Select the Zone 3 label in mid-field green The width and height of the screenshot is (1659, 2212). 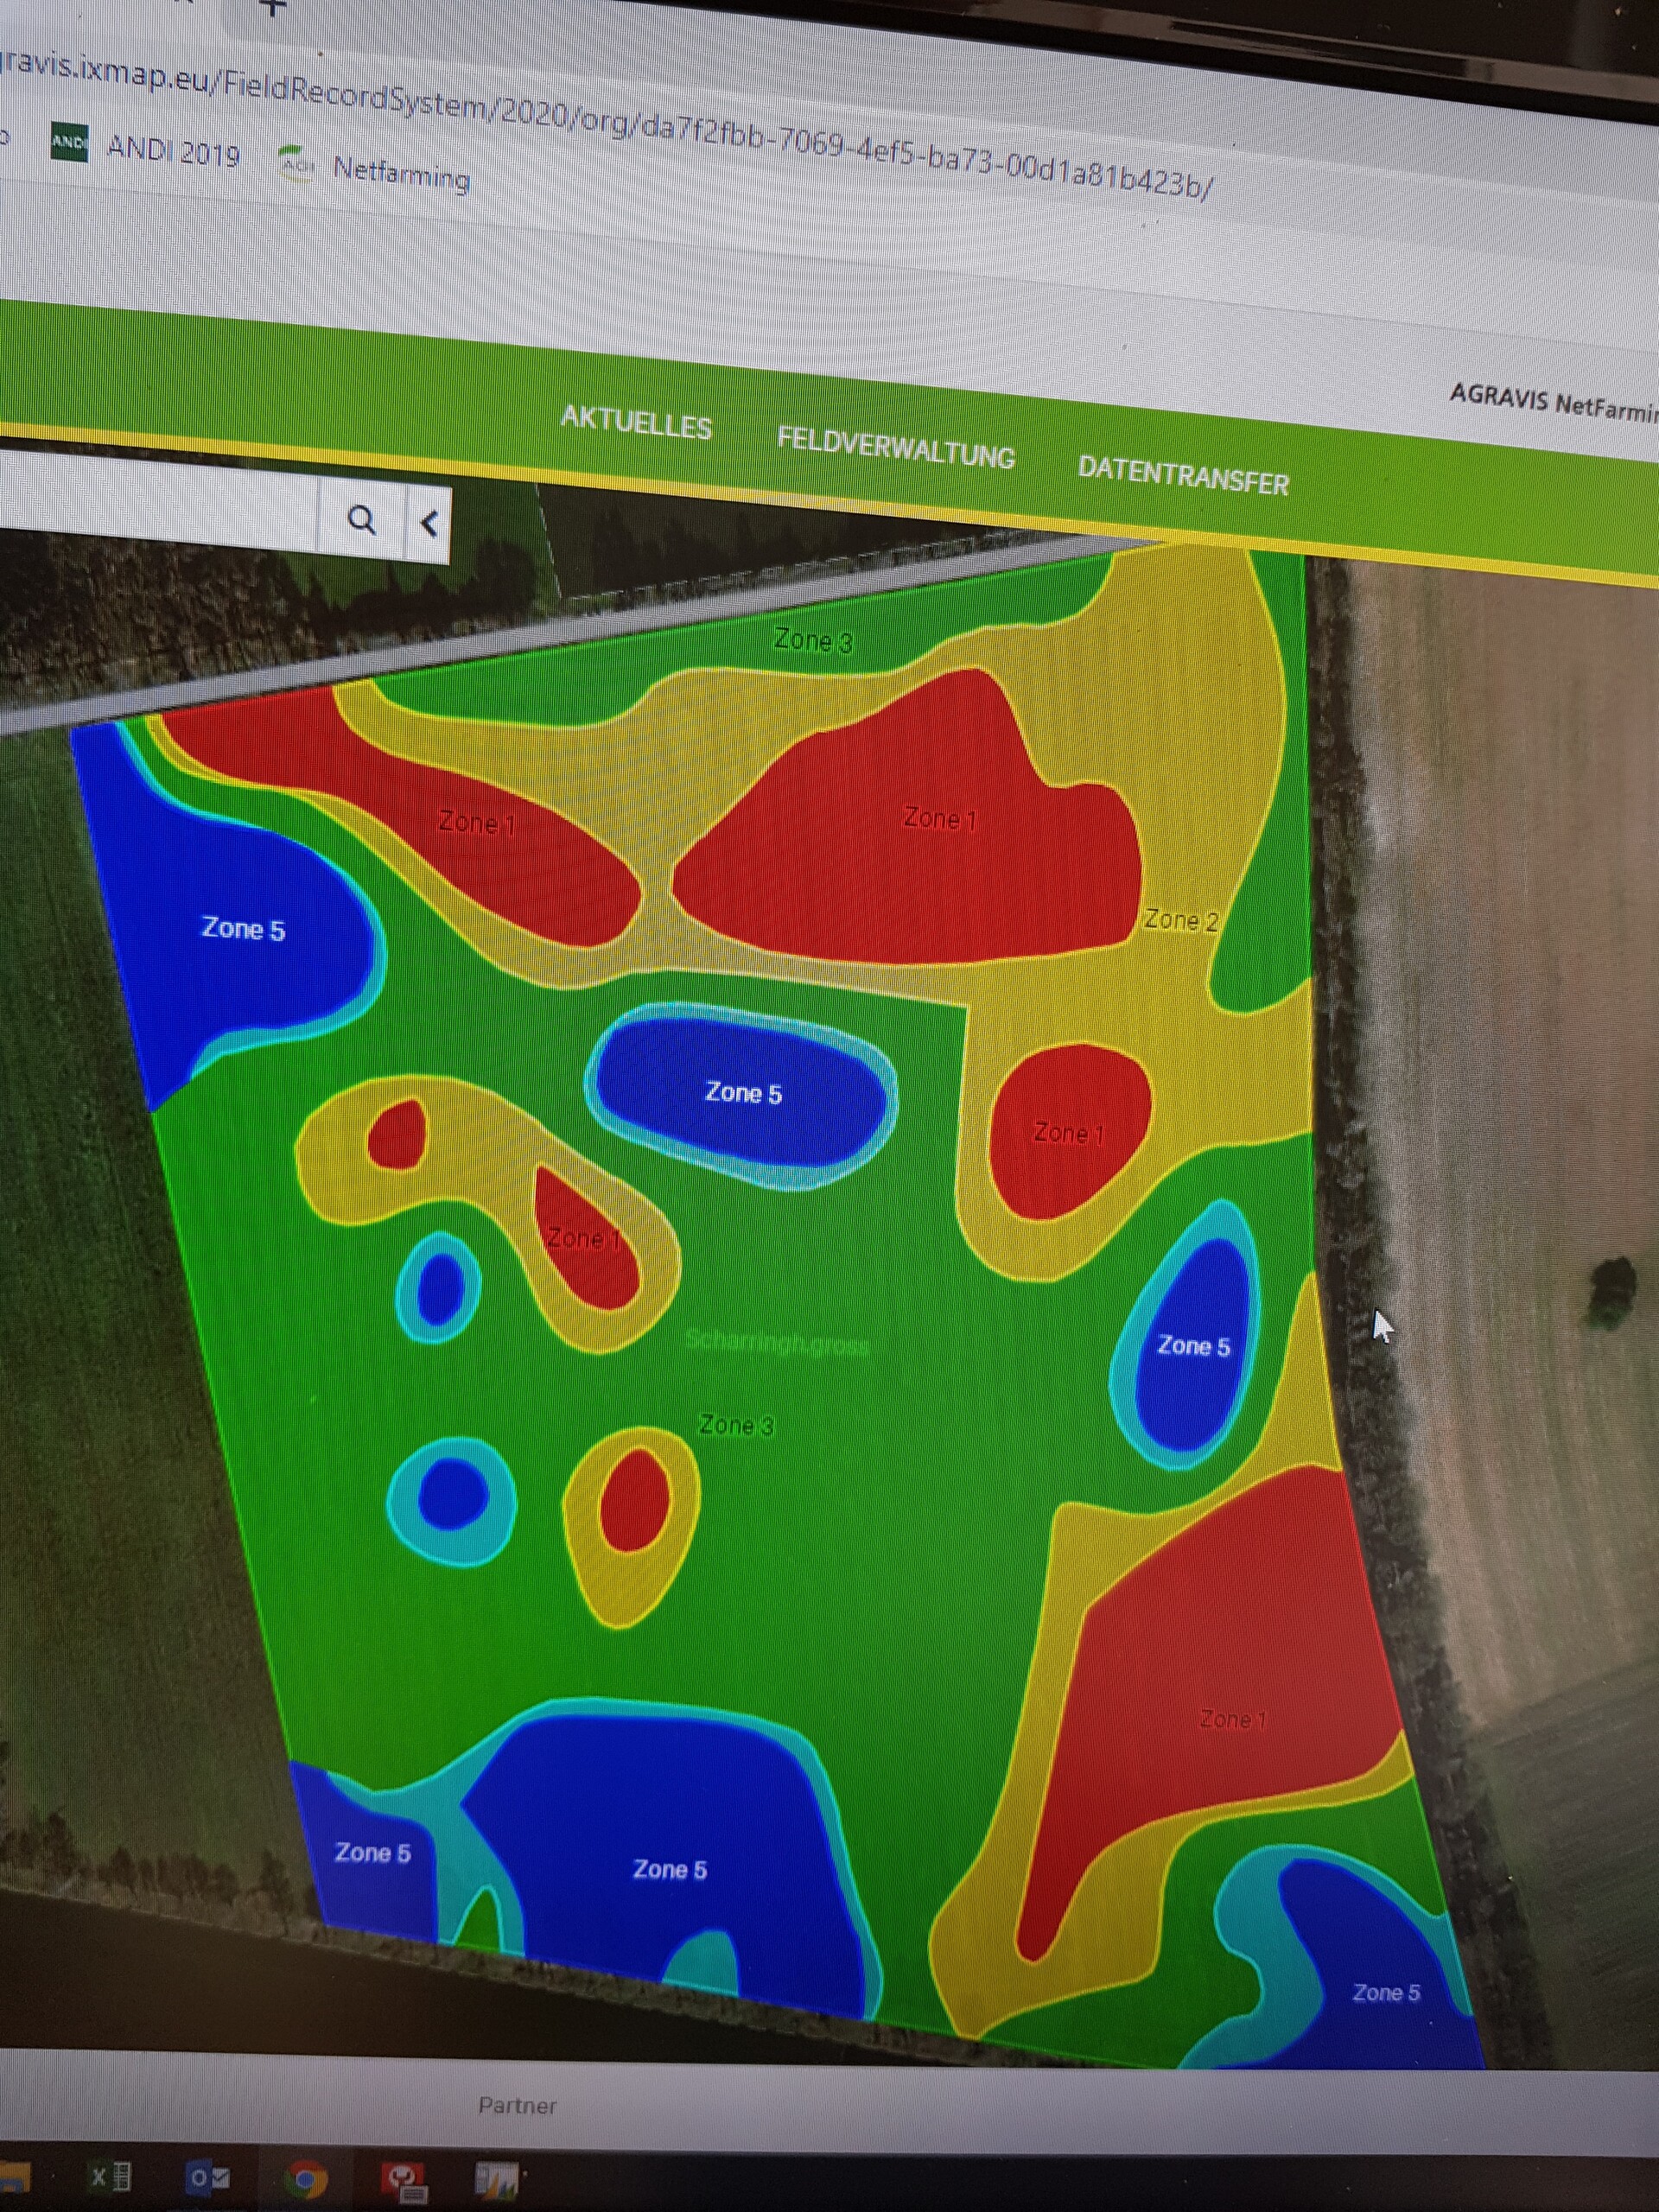click(736, 1424)
